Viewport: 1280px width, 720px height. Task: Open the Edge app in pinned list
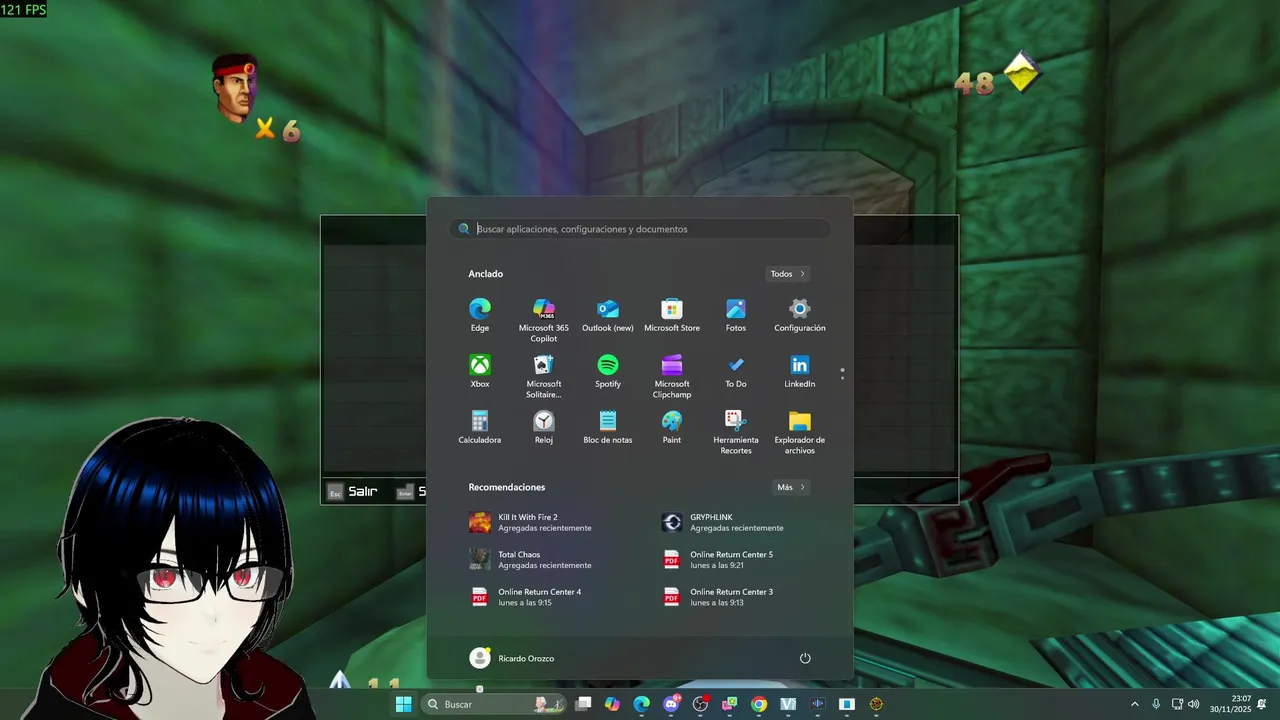click(480, 315)
